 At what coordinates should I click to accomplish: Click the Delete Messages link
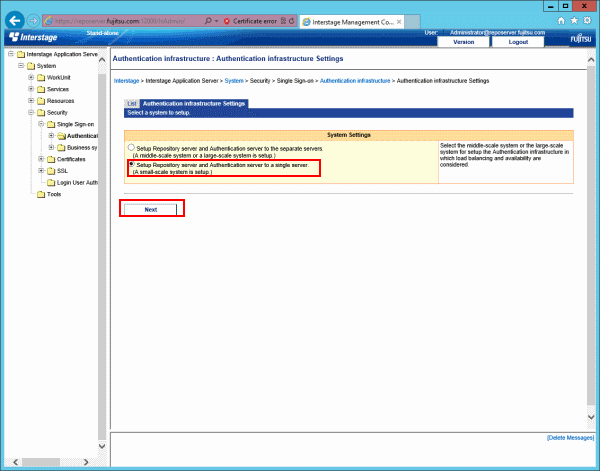coord(570,438)
